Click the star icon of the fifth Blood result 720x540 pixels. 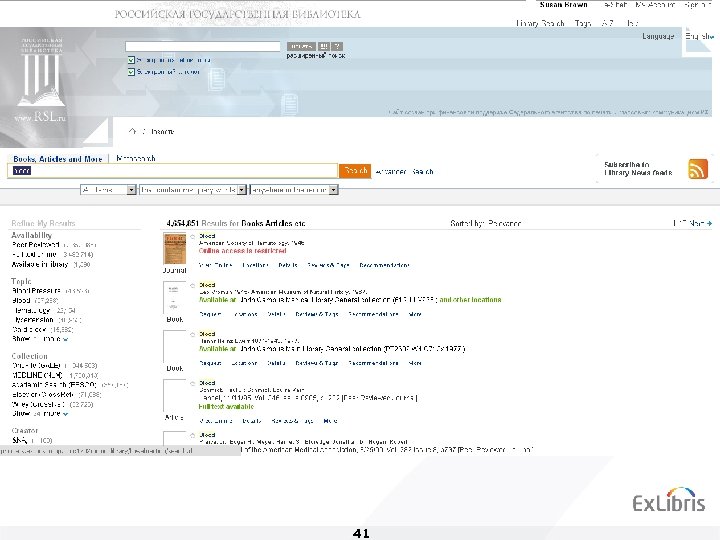coord(193,435)
